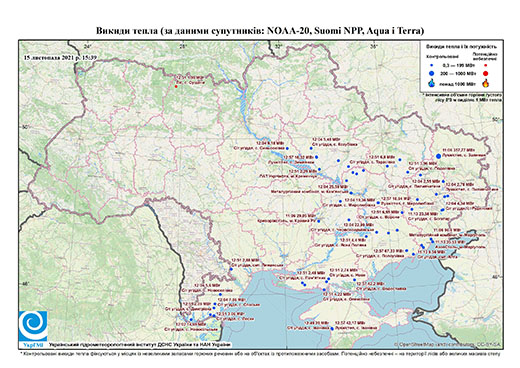Click the UkrGMI spiral logo
520x368 pixels.
point(33,326)
